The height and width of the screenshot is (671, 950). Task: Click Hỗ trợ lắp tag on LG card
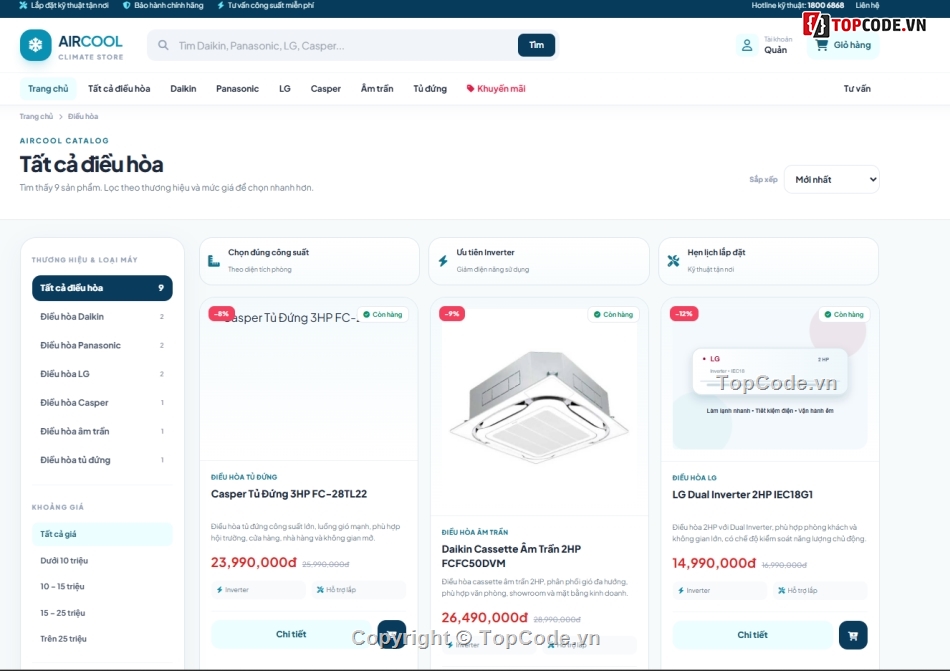pos(820,590)
